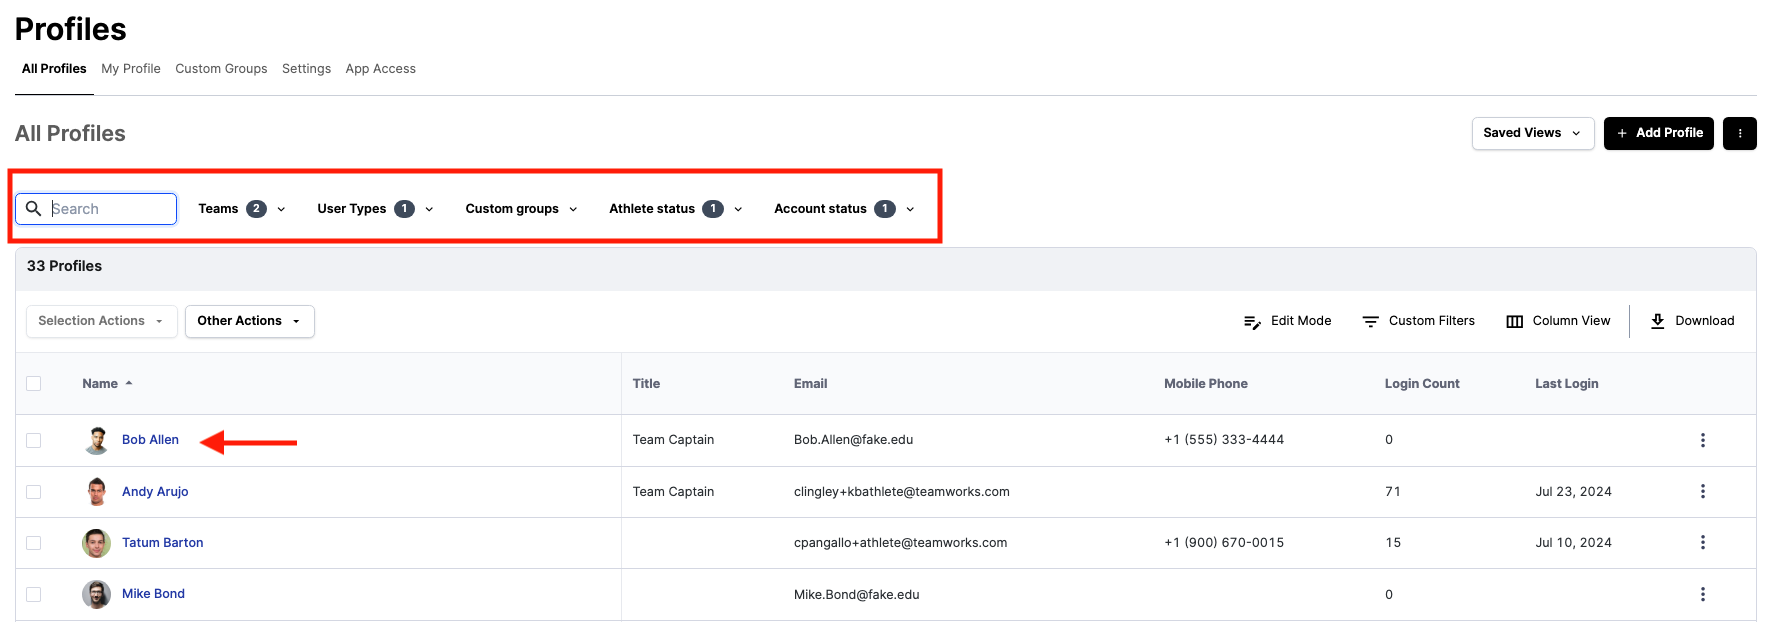Click the email clingley+kbathlete@teamworks.com
Viewport: 1773px width, 622px height.
click(x=901, y=491)
